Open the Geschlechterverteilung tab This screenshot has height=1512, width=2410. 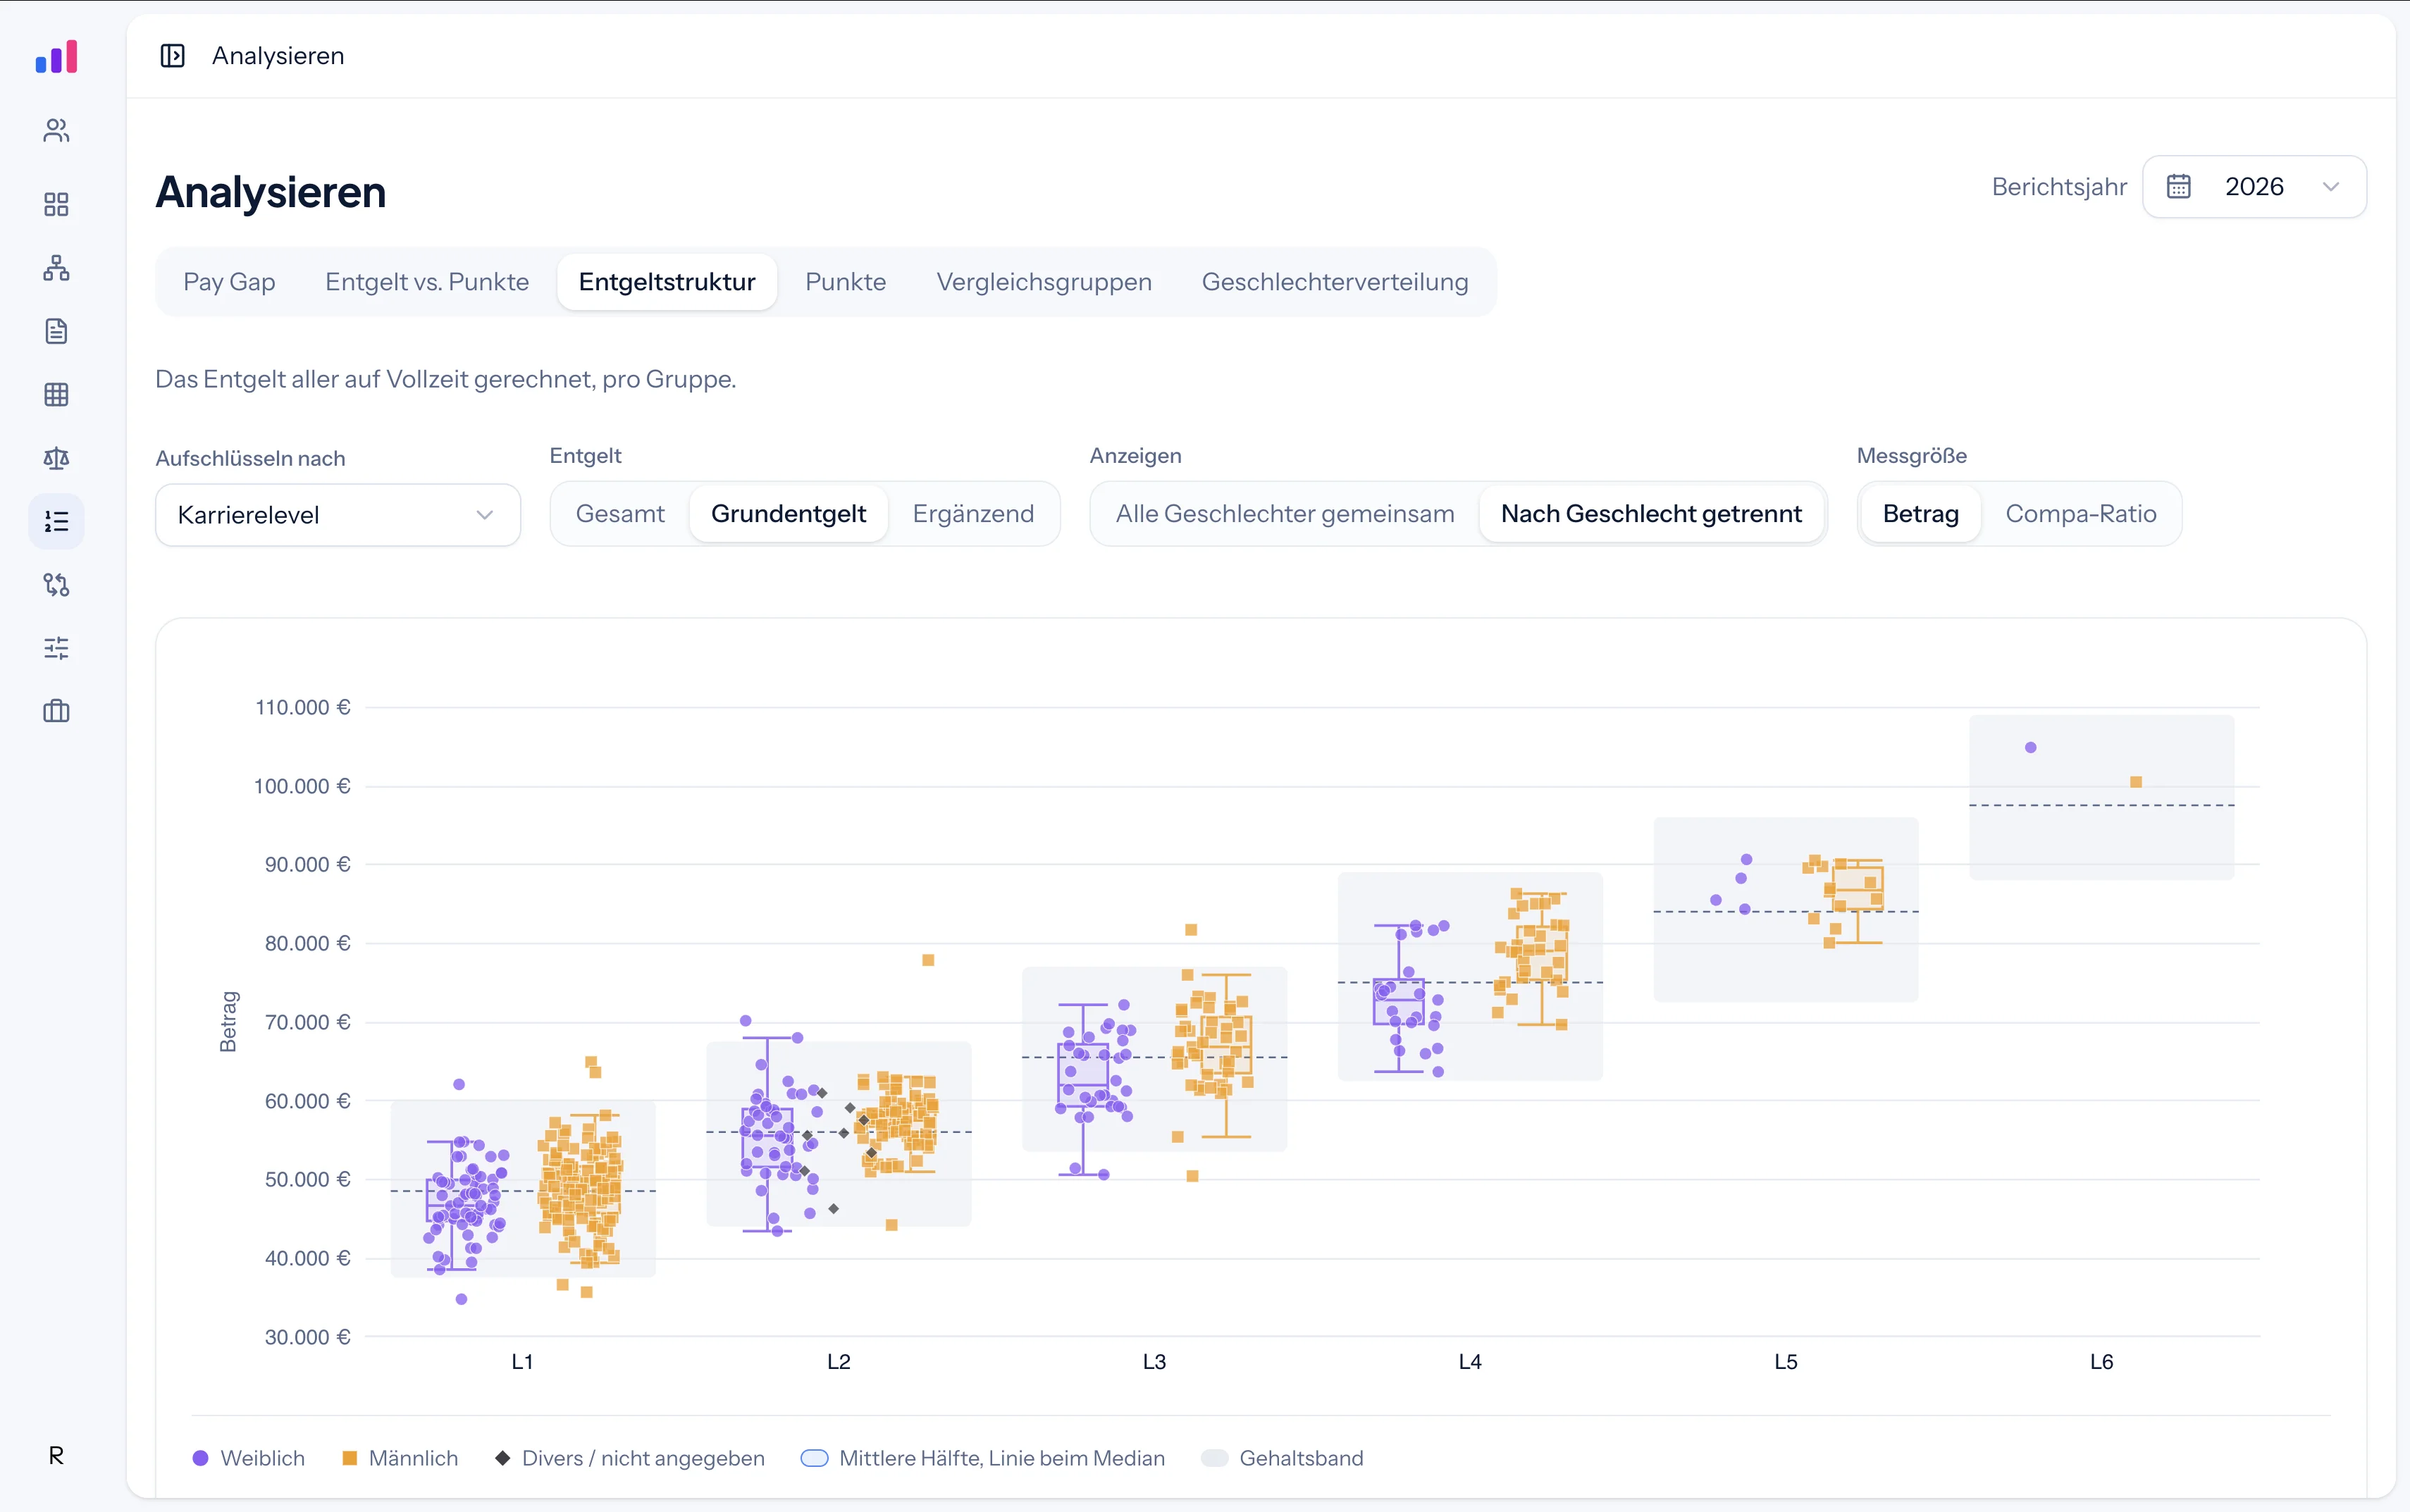point(1335,282)
